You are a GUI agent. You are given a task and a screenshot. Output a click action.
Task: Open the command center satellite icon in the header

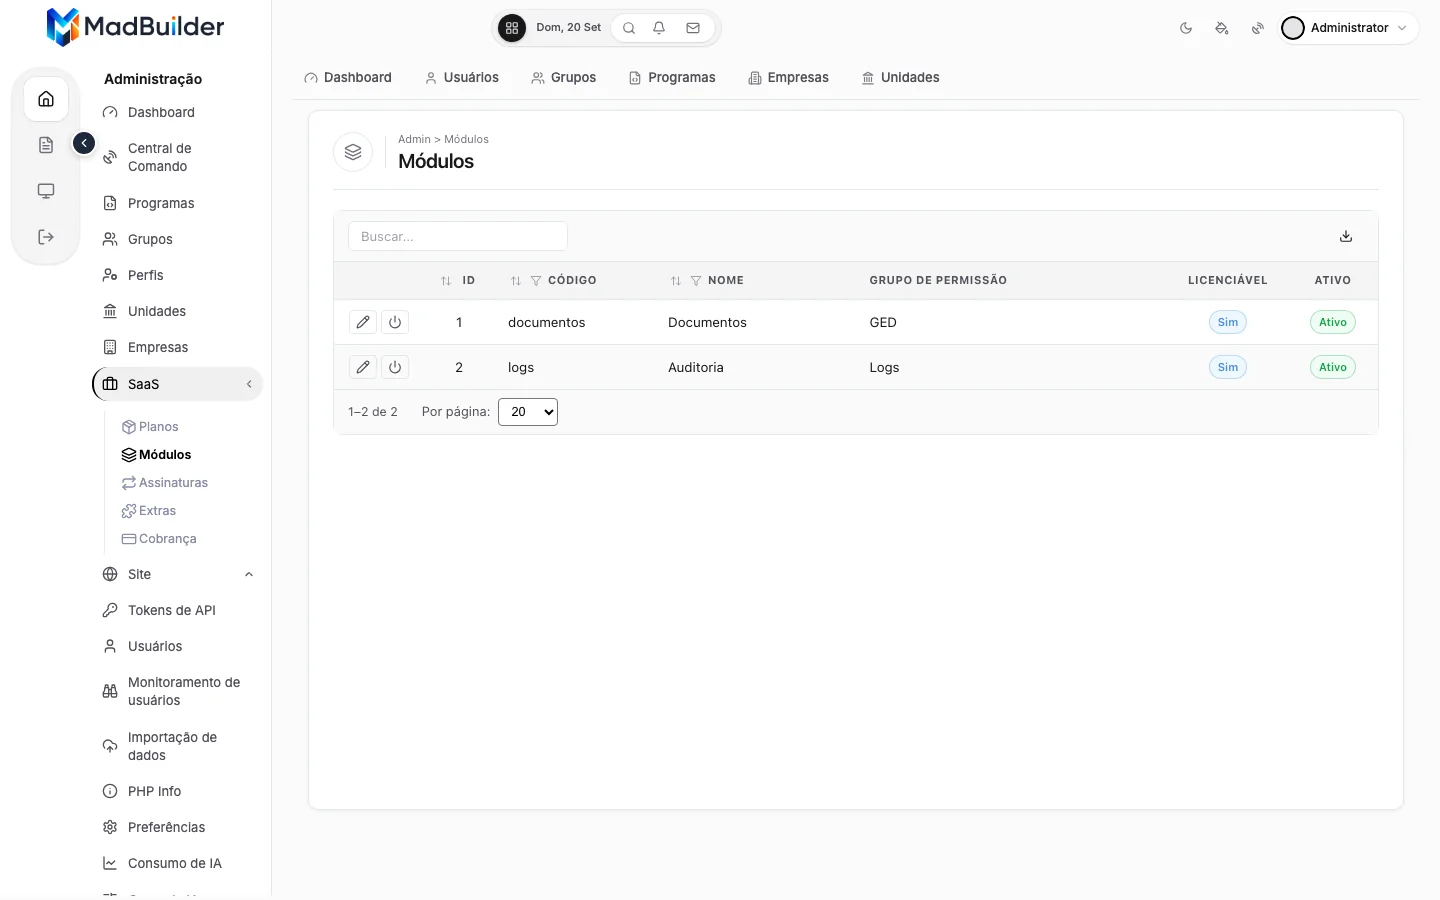[x=1258, y=28]
